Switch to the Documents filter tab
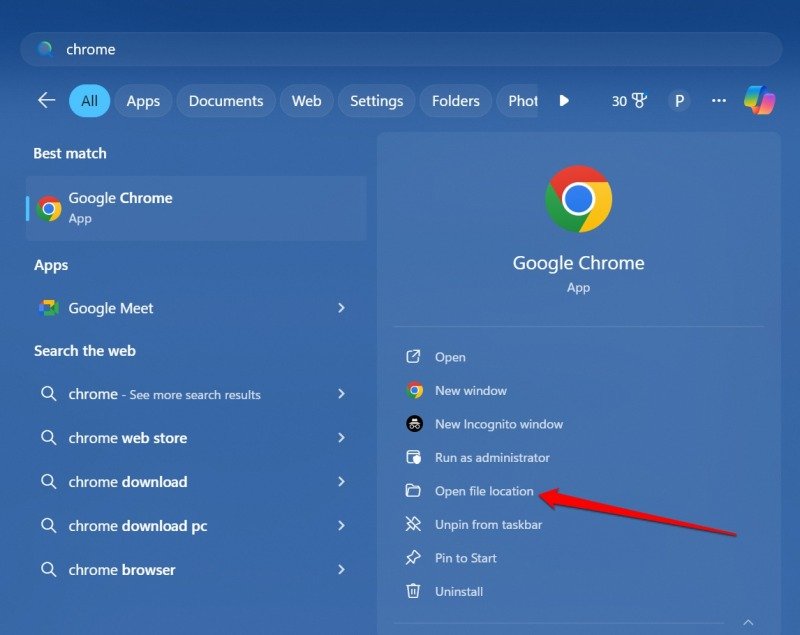 (x=226, y=100)
